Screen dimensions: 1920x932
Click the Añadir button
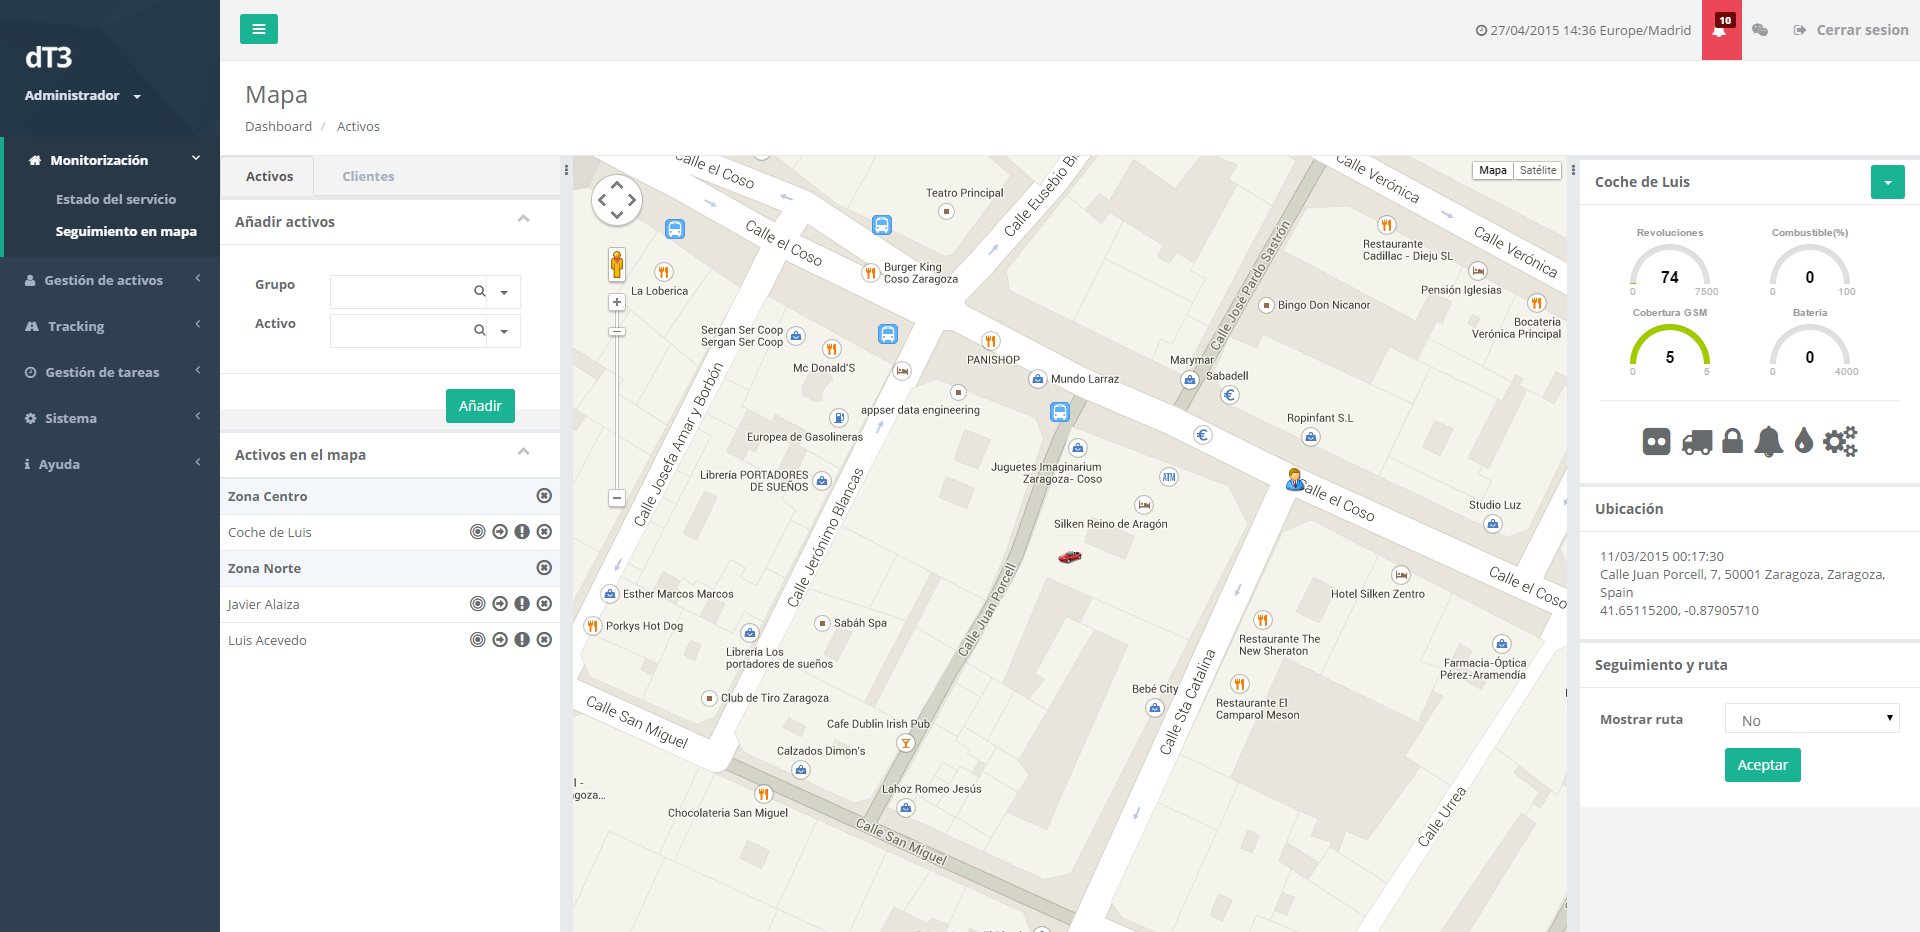pos(480,406)
